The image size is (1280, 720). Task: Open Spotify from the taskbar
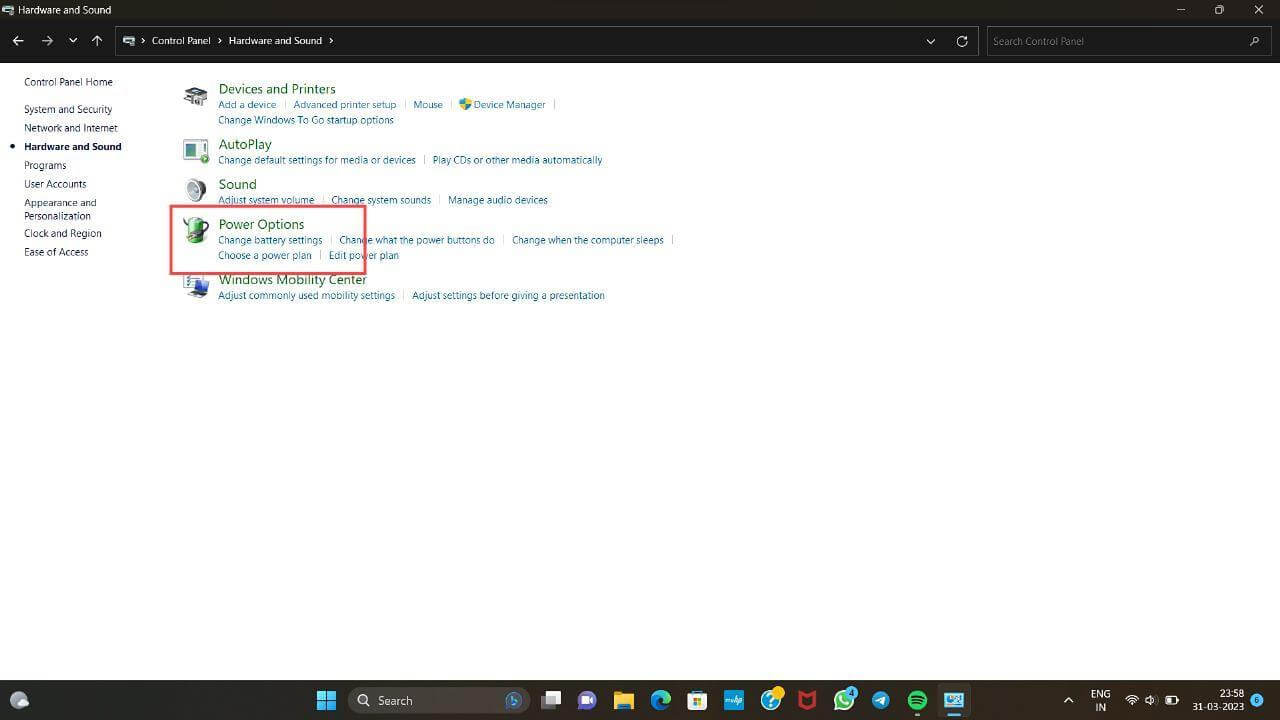coord(917,700)
